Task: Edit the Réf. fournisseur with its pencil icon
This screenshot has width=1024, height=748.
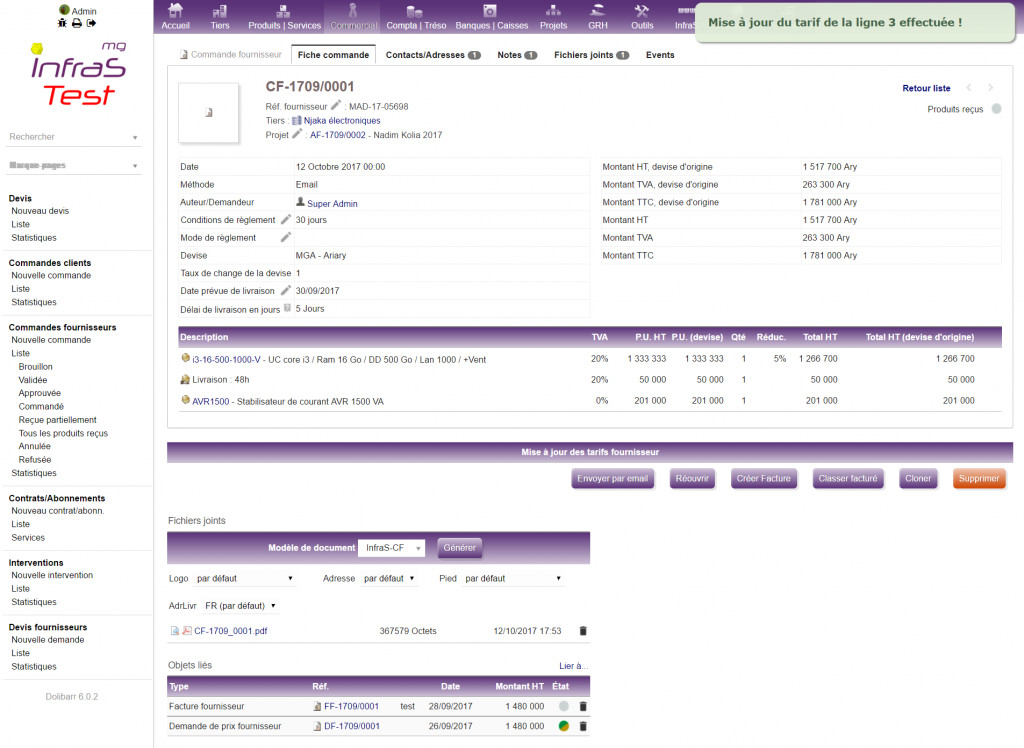Action: tap(336, 105)
